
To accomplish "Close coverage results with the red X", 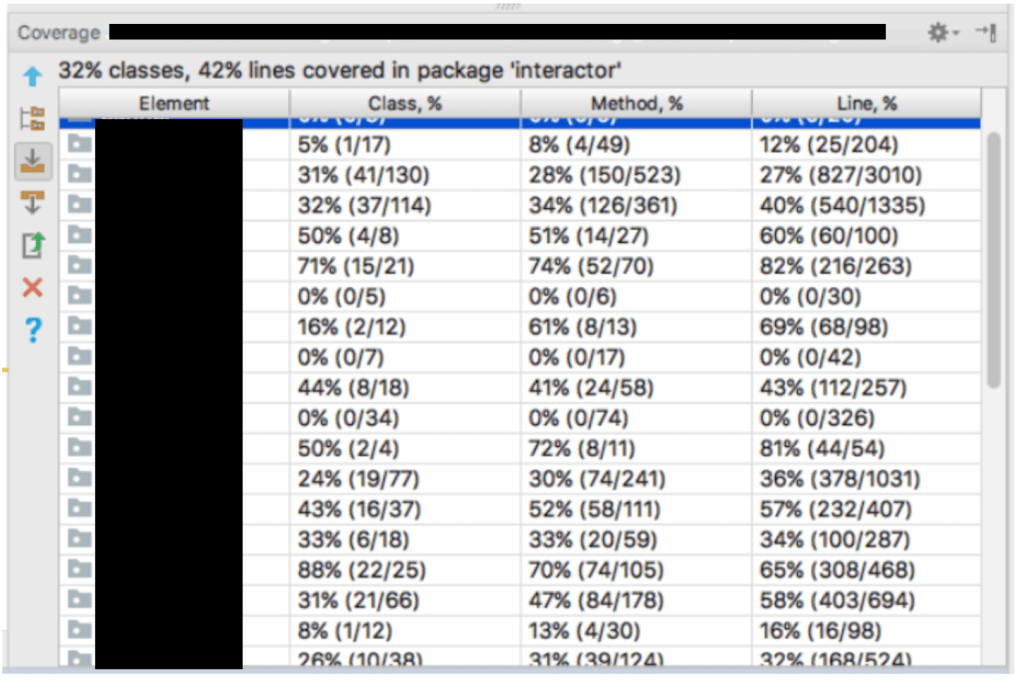I will tap(33, 288).
